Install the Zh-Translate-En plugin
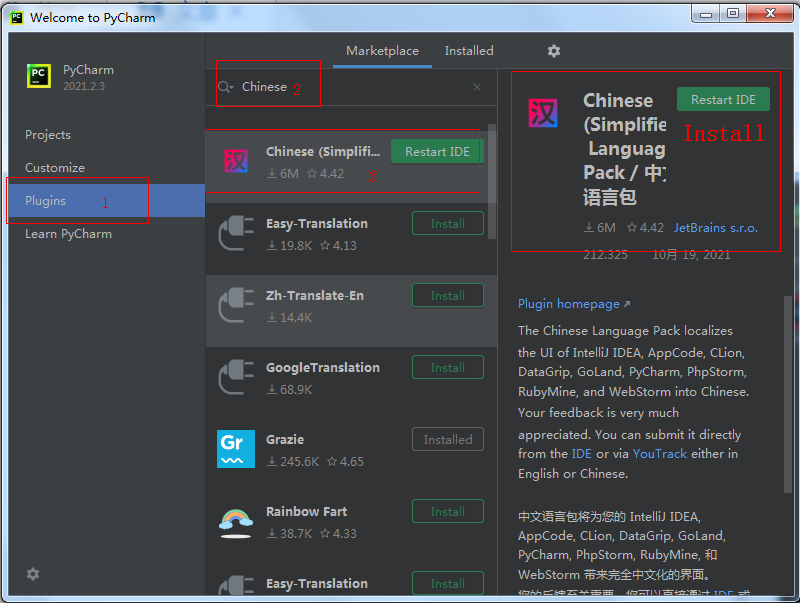This screenshot has width=800, height=603. 447,296
